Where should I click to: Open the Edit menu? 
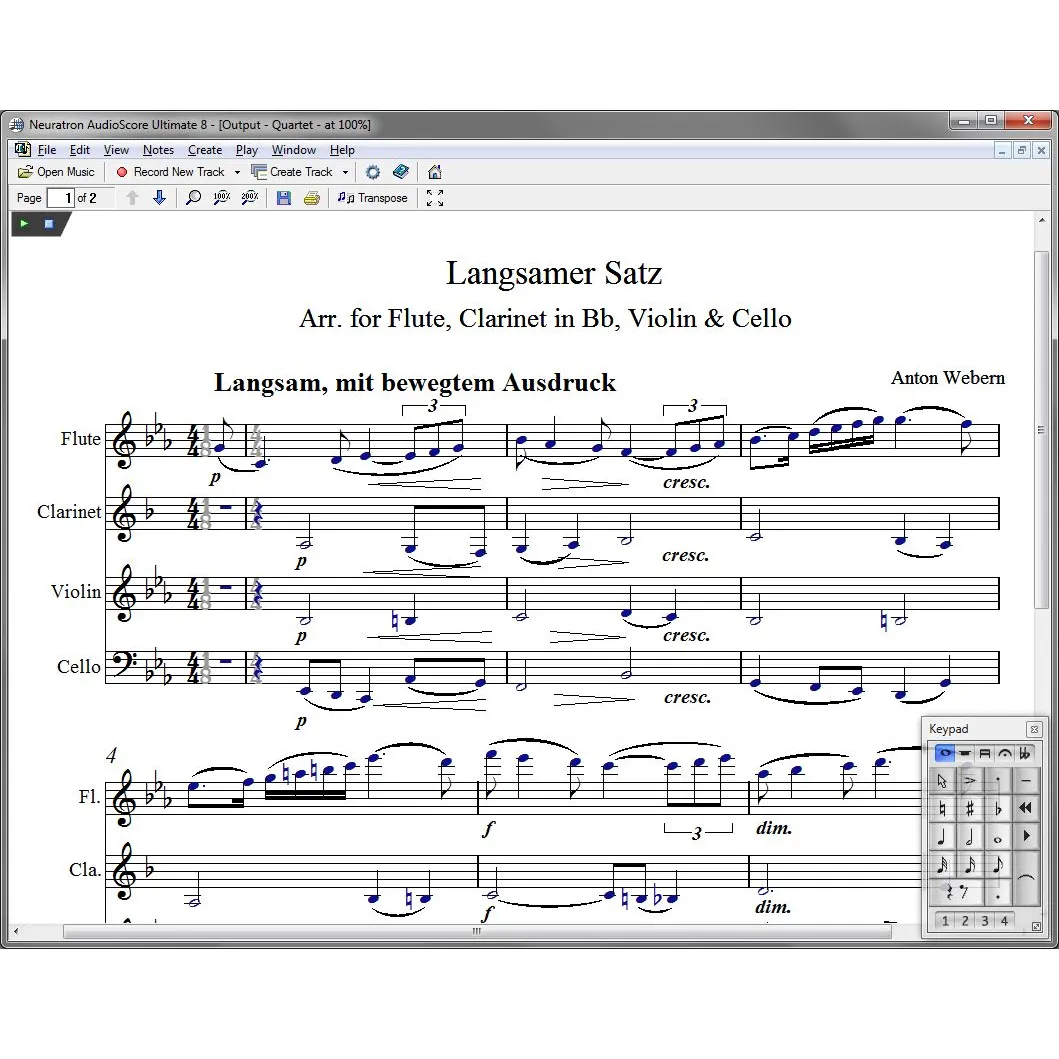(x=80, y=150)
